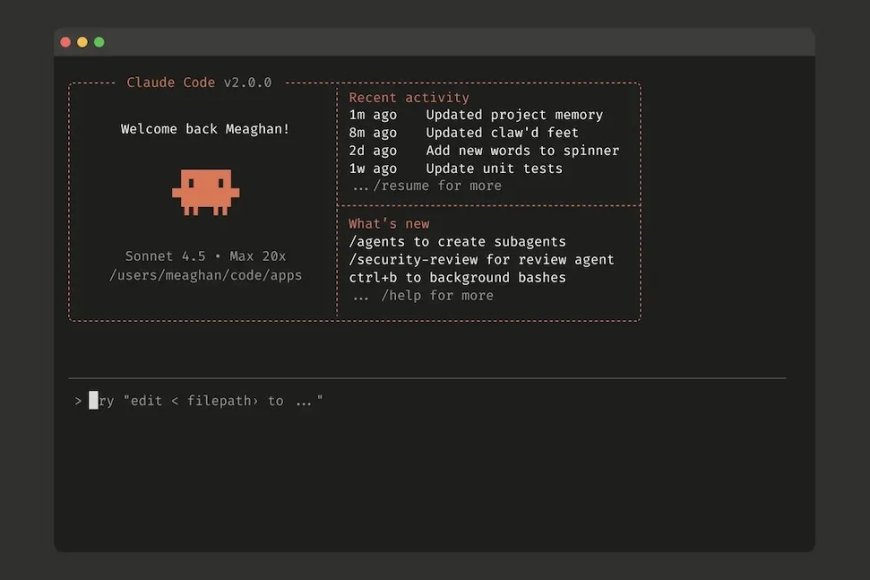Click "/agents to create subagents" line
The width and height of the screenshot is (870, 580).
(457, 242)
